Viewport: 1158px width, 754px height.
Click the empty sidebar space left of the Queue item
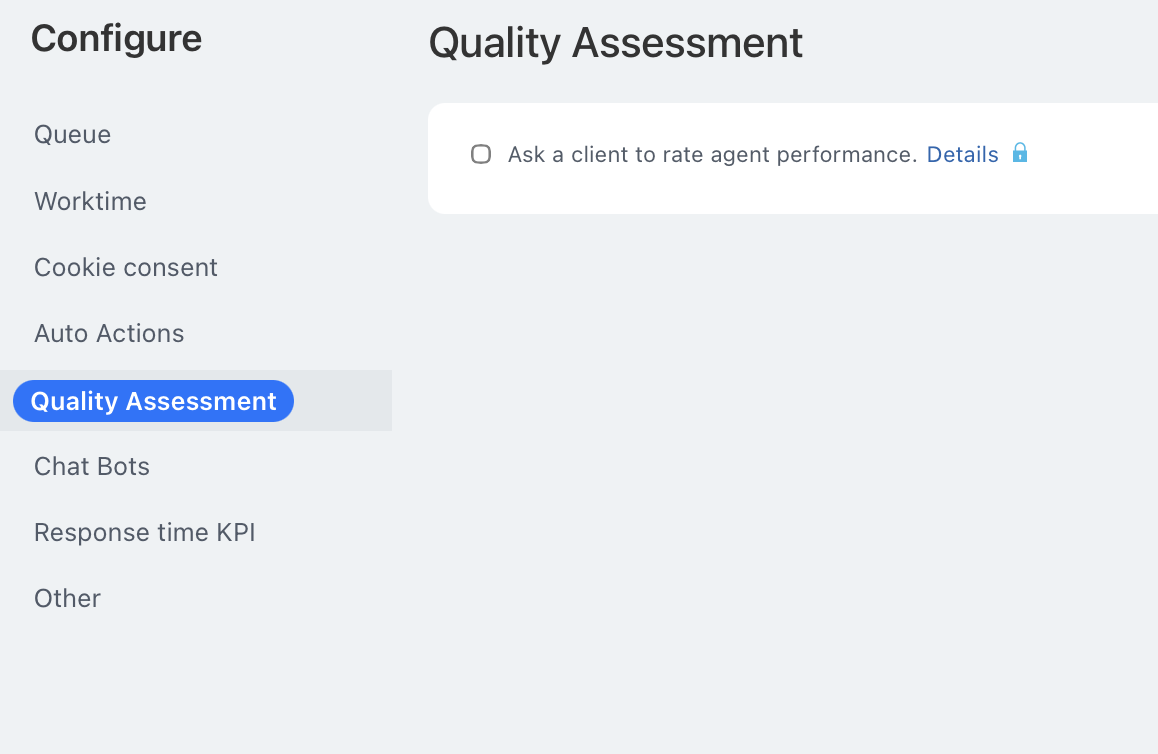[15, 134]
